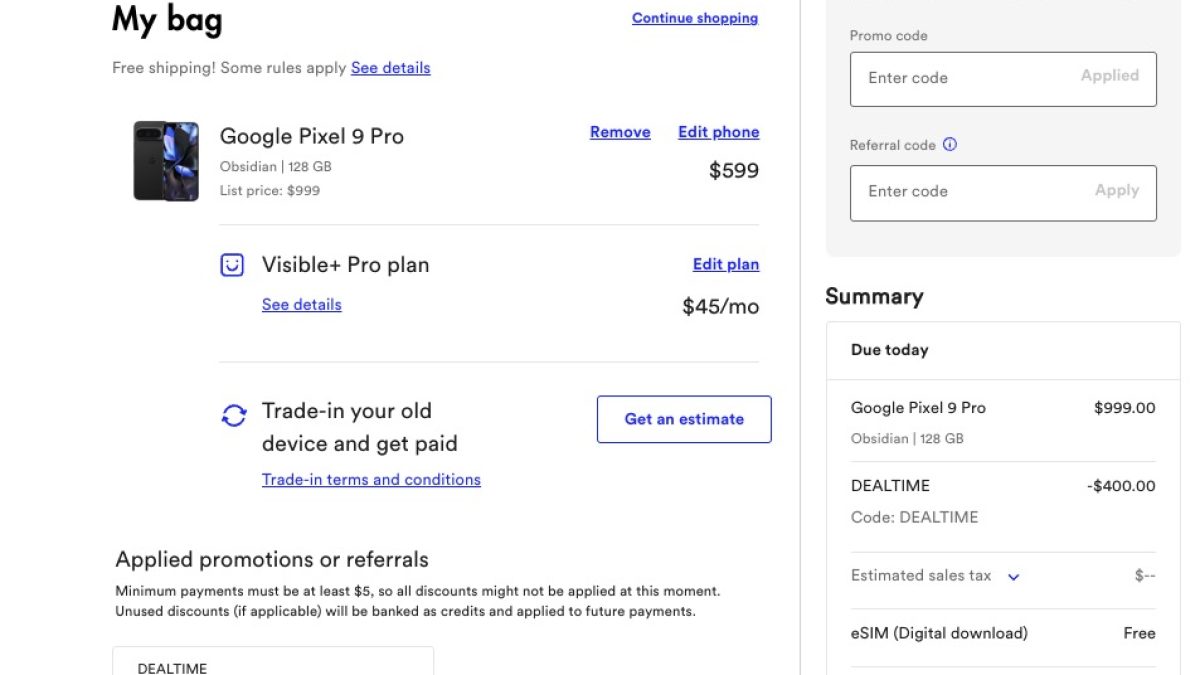Expand the Estimated sales tax chevron
1200x675 pixels.
click(x=1013, y=577)
